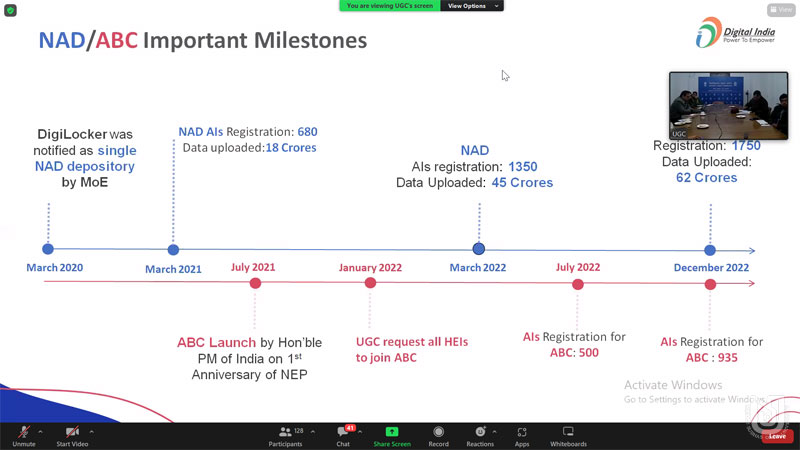Click the 'NAD/ABC Important Milestones' title
This screenshot has width=800, height=450.
(203, 40)
